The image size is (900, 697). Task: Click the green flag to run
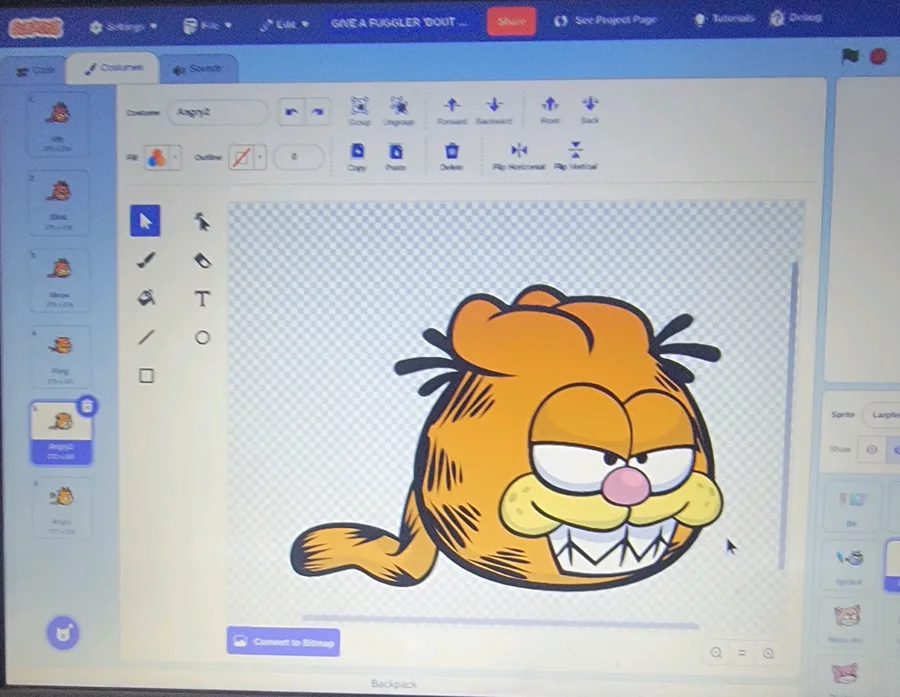(x=850, y=56)
